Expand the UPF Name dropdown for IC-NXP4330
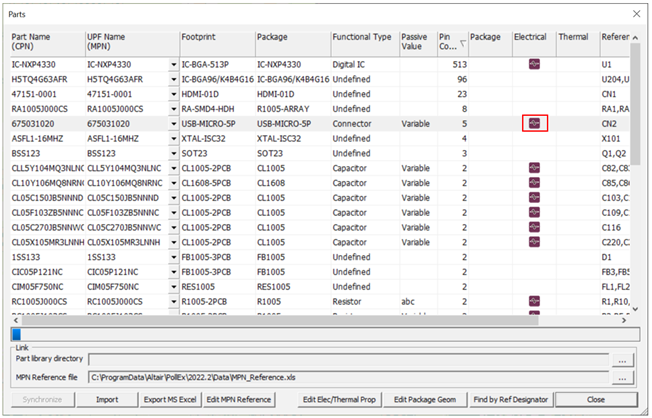Screen dimensions: 652x418 tap(174, 65)
